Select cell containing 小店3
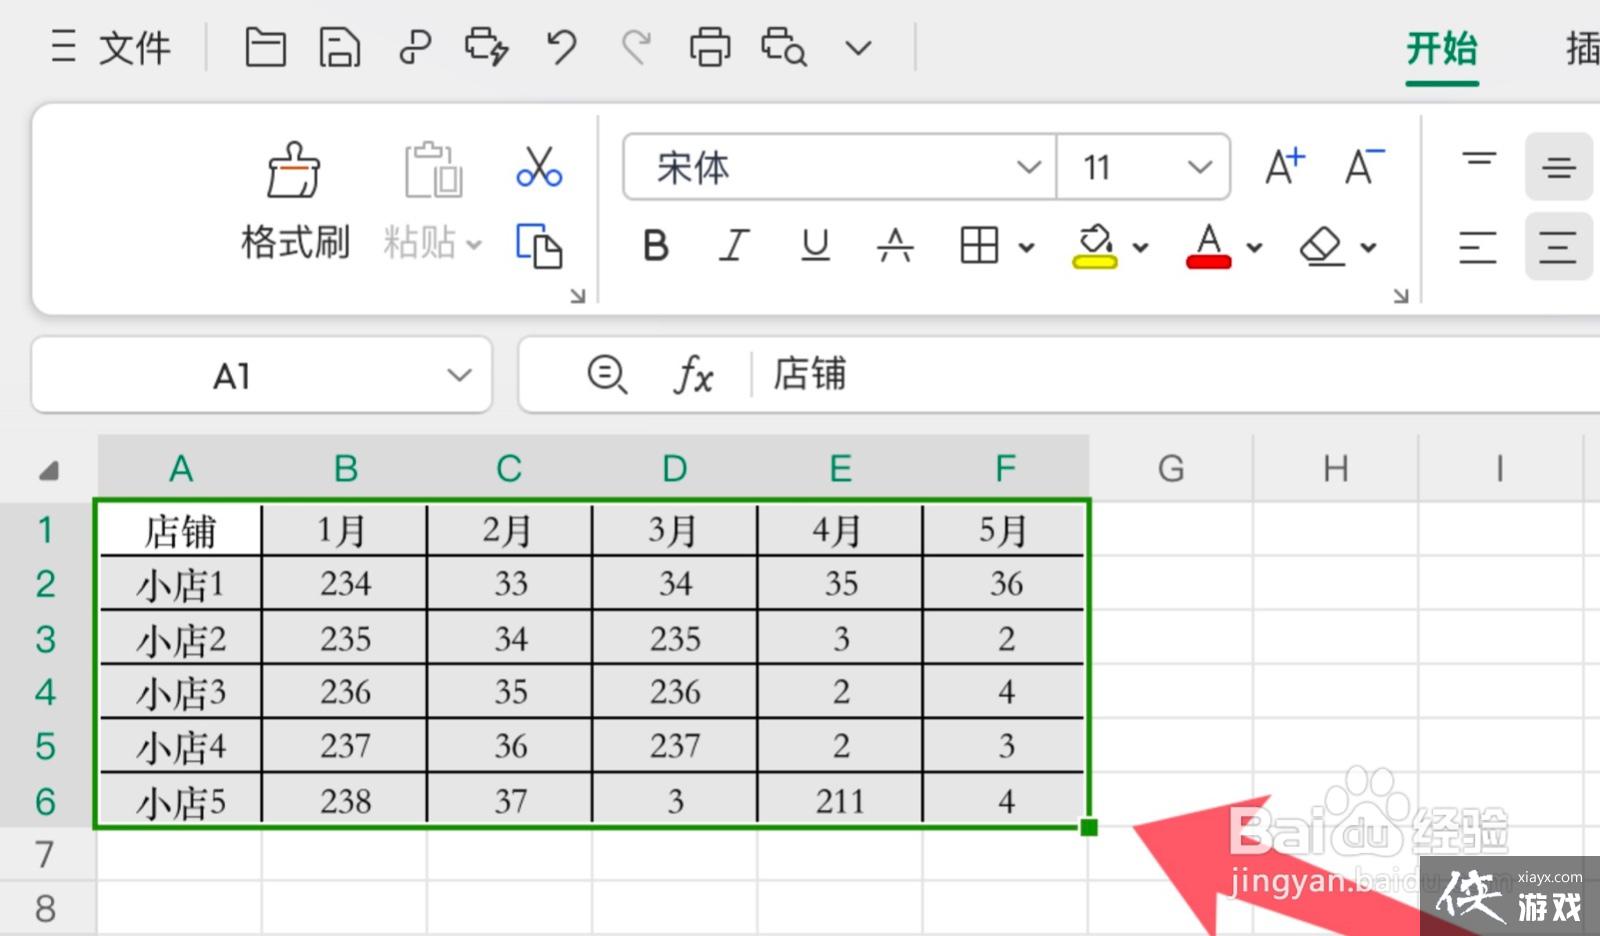 click(x=180, y=692)
